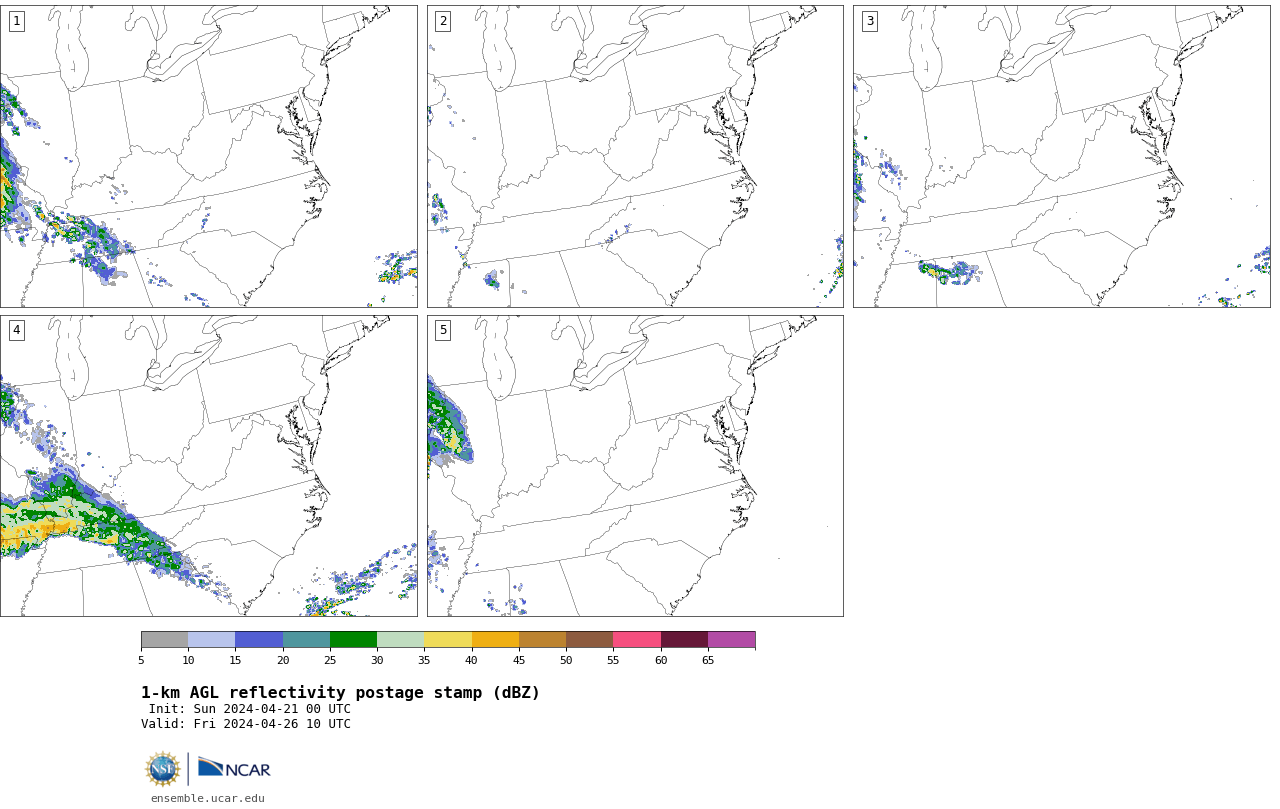Click the NSF logo
1280x809 pixels.
163,769
